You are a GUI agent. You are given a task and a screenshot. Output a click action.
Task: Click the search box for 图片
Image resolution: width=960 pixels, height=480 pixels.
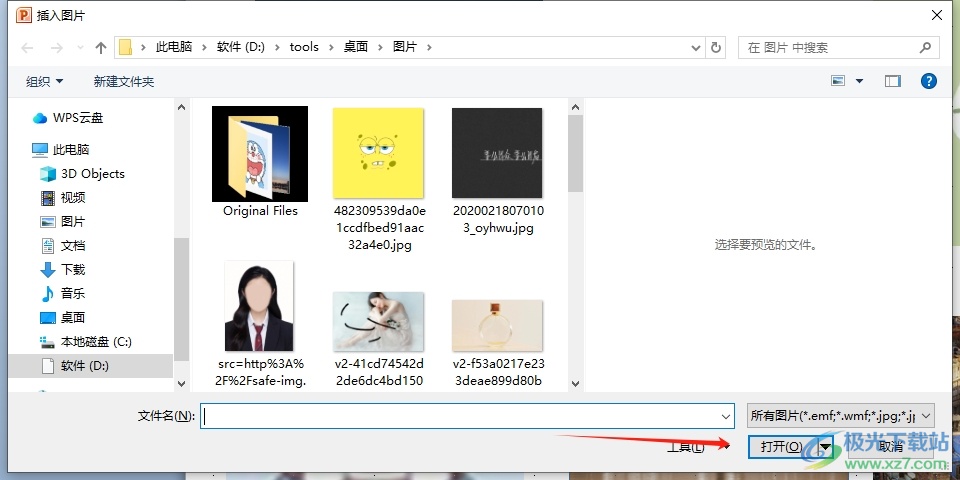coord(830,47)
